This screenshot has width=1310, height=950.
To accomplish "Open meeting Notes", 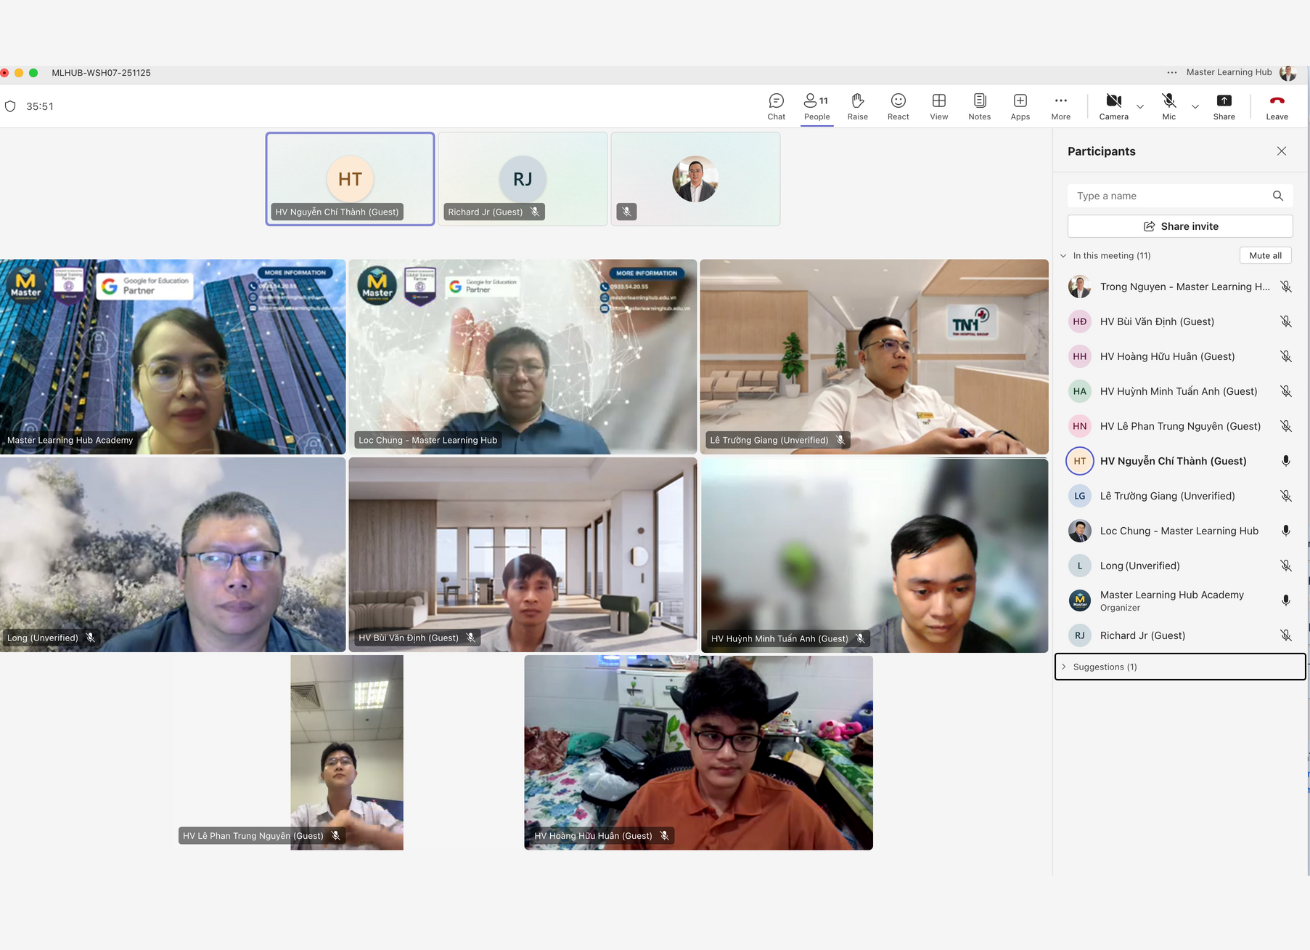I will 979,106.
